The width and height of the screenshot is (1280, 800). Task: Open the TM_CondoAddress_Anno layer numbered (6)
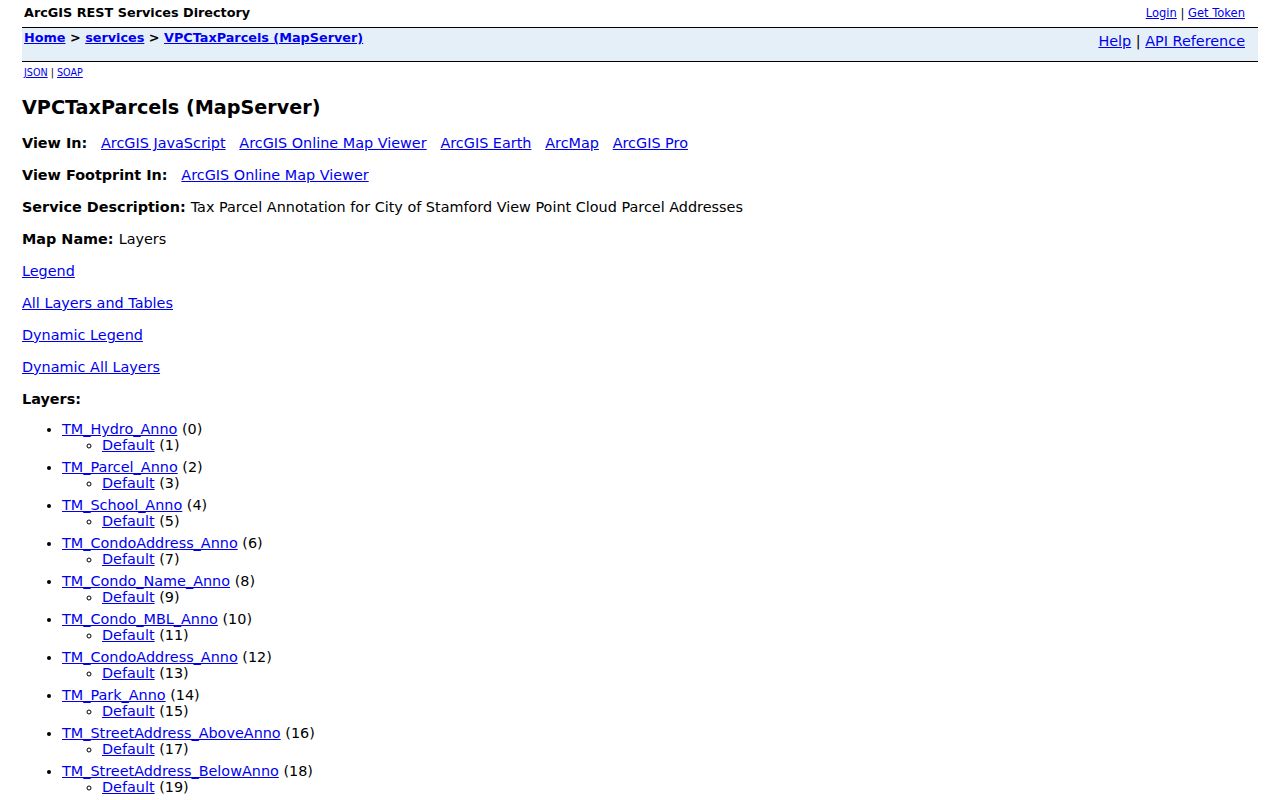tap(150, 543)
